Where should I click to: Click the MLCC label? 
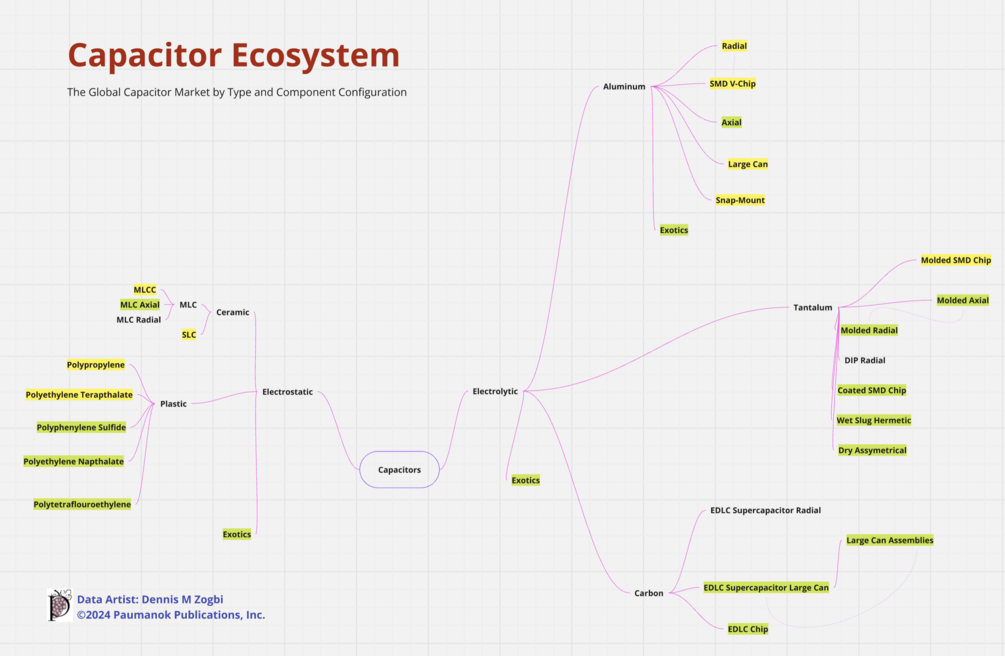145,290
